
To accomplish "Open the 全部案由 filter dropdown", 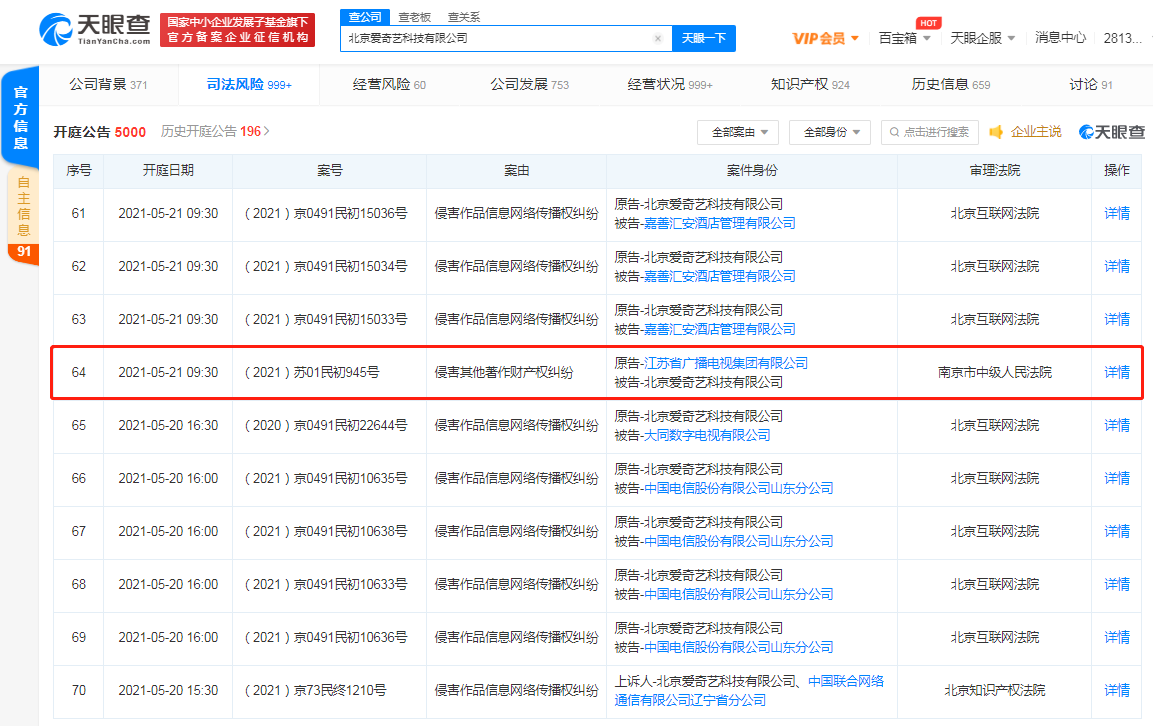I will (740, 132).
